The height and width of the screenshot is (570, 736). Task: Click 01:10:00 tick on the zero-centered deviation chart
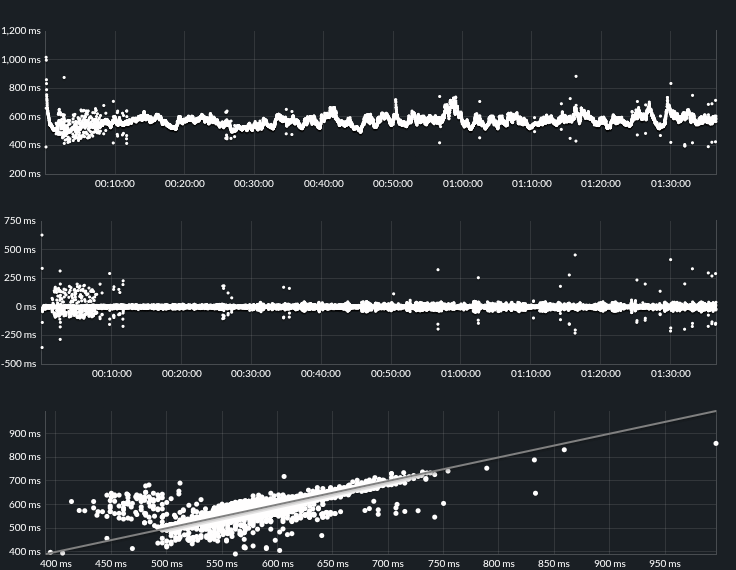530,374
